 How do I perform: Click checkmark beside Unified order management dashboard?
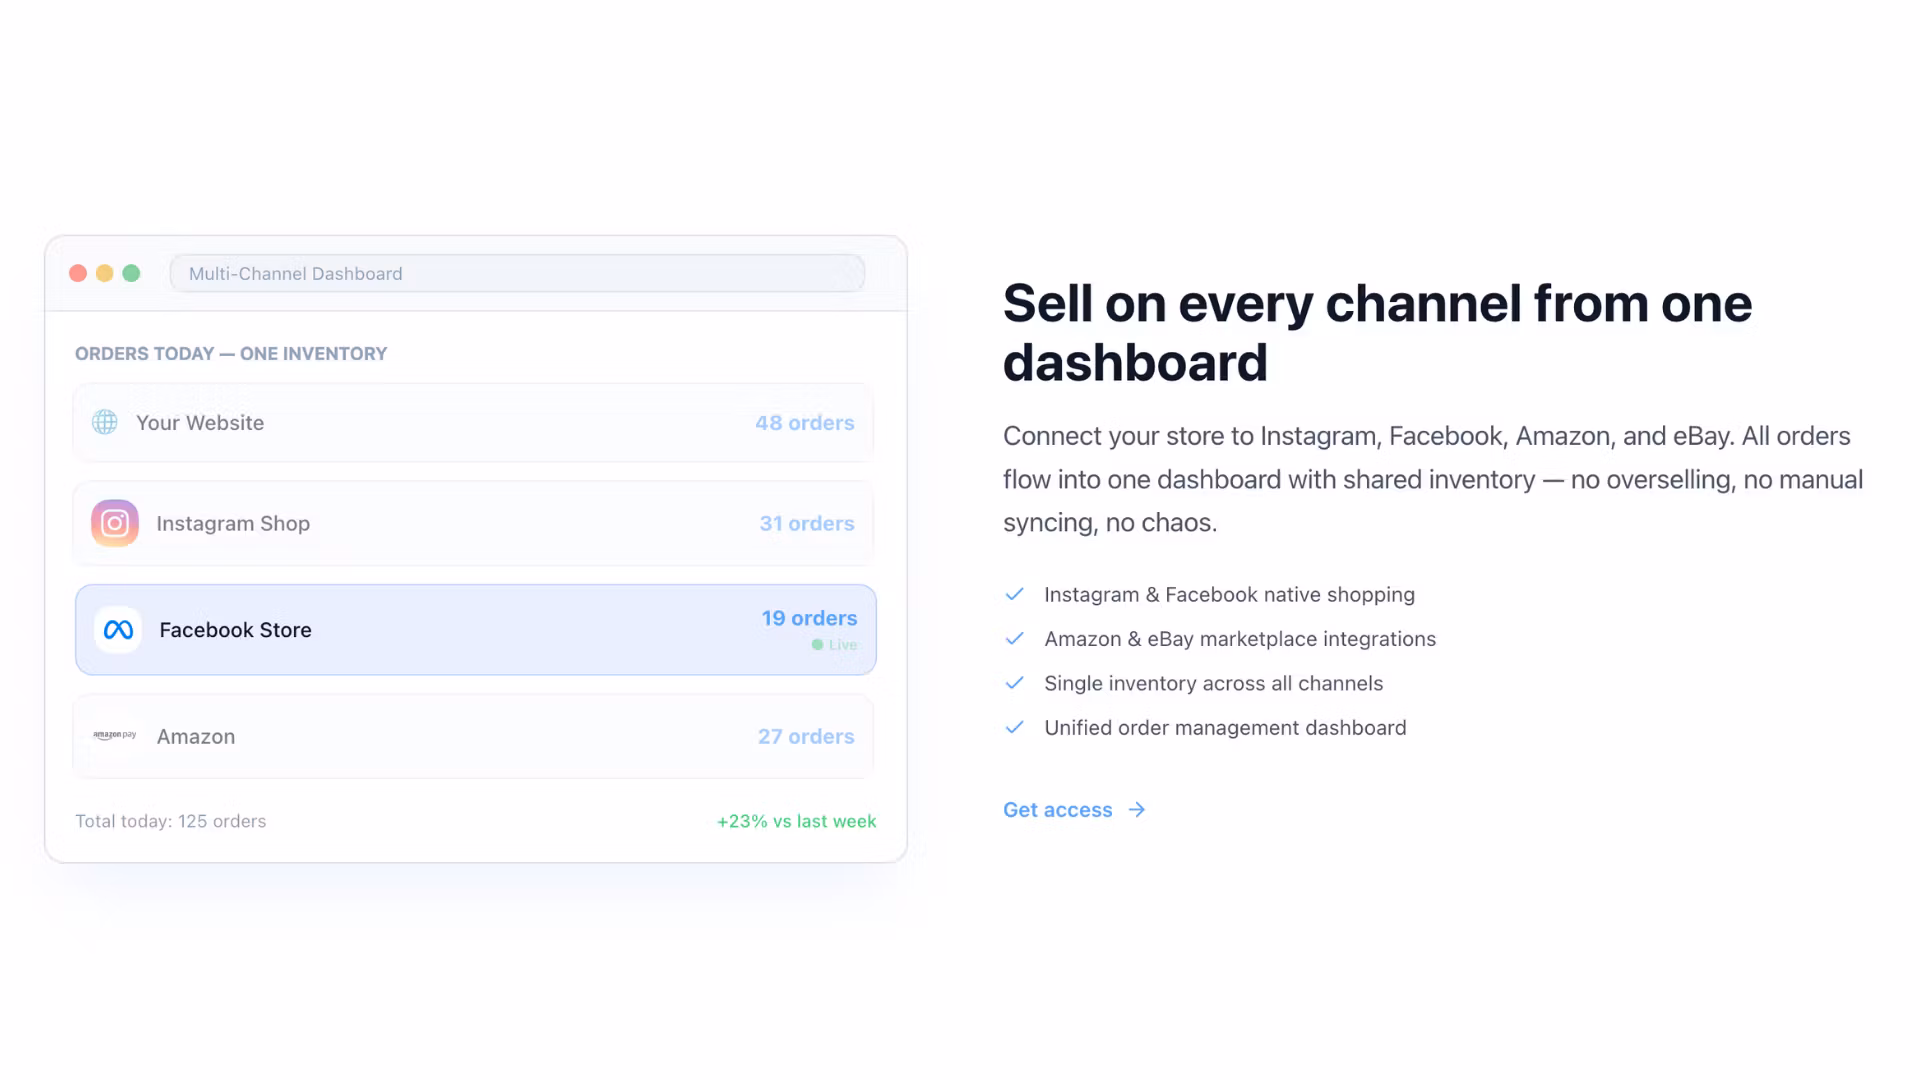[1014, 727]
